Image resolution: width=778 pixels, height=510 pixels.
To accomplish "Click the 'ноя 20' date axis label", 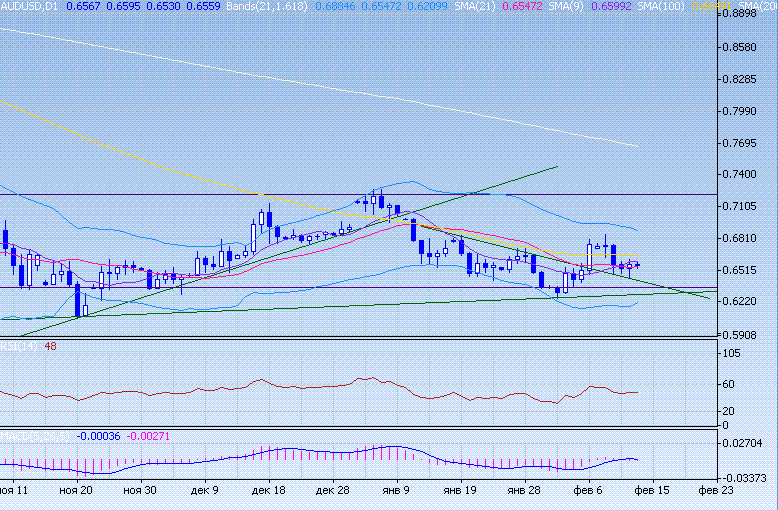I will 76,491.
